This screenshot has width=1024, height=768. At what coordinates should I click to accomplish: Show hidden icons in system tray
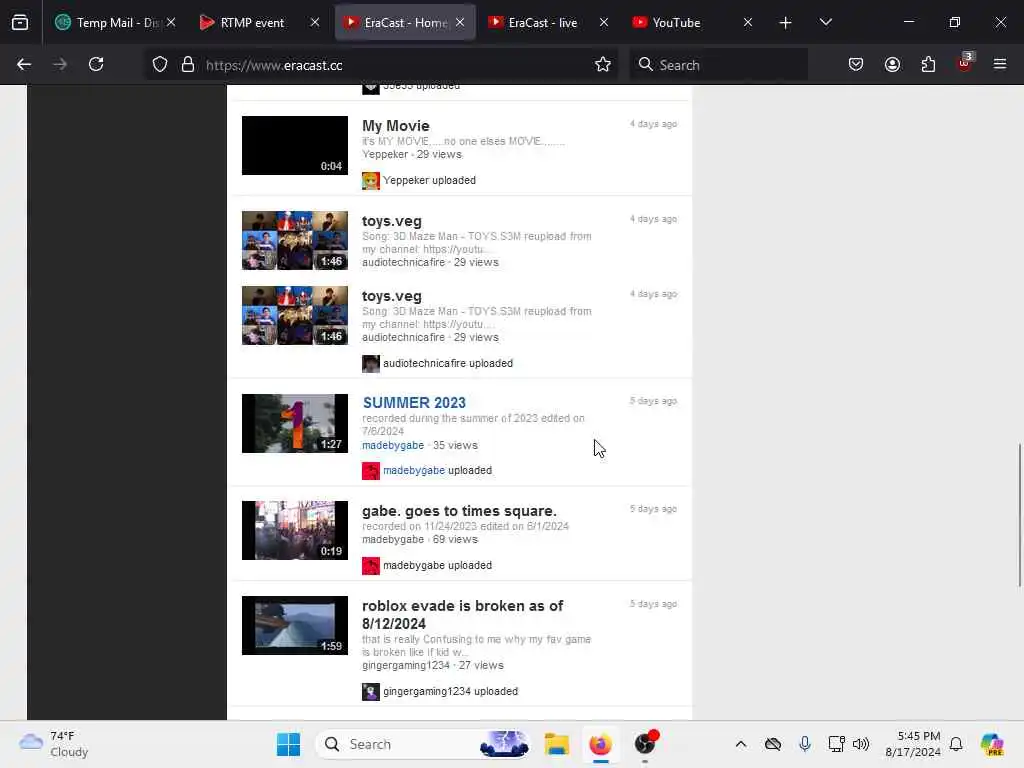(x=741, y=744)
